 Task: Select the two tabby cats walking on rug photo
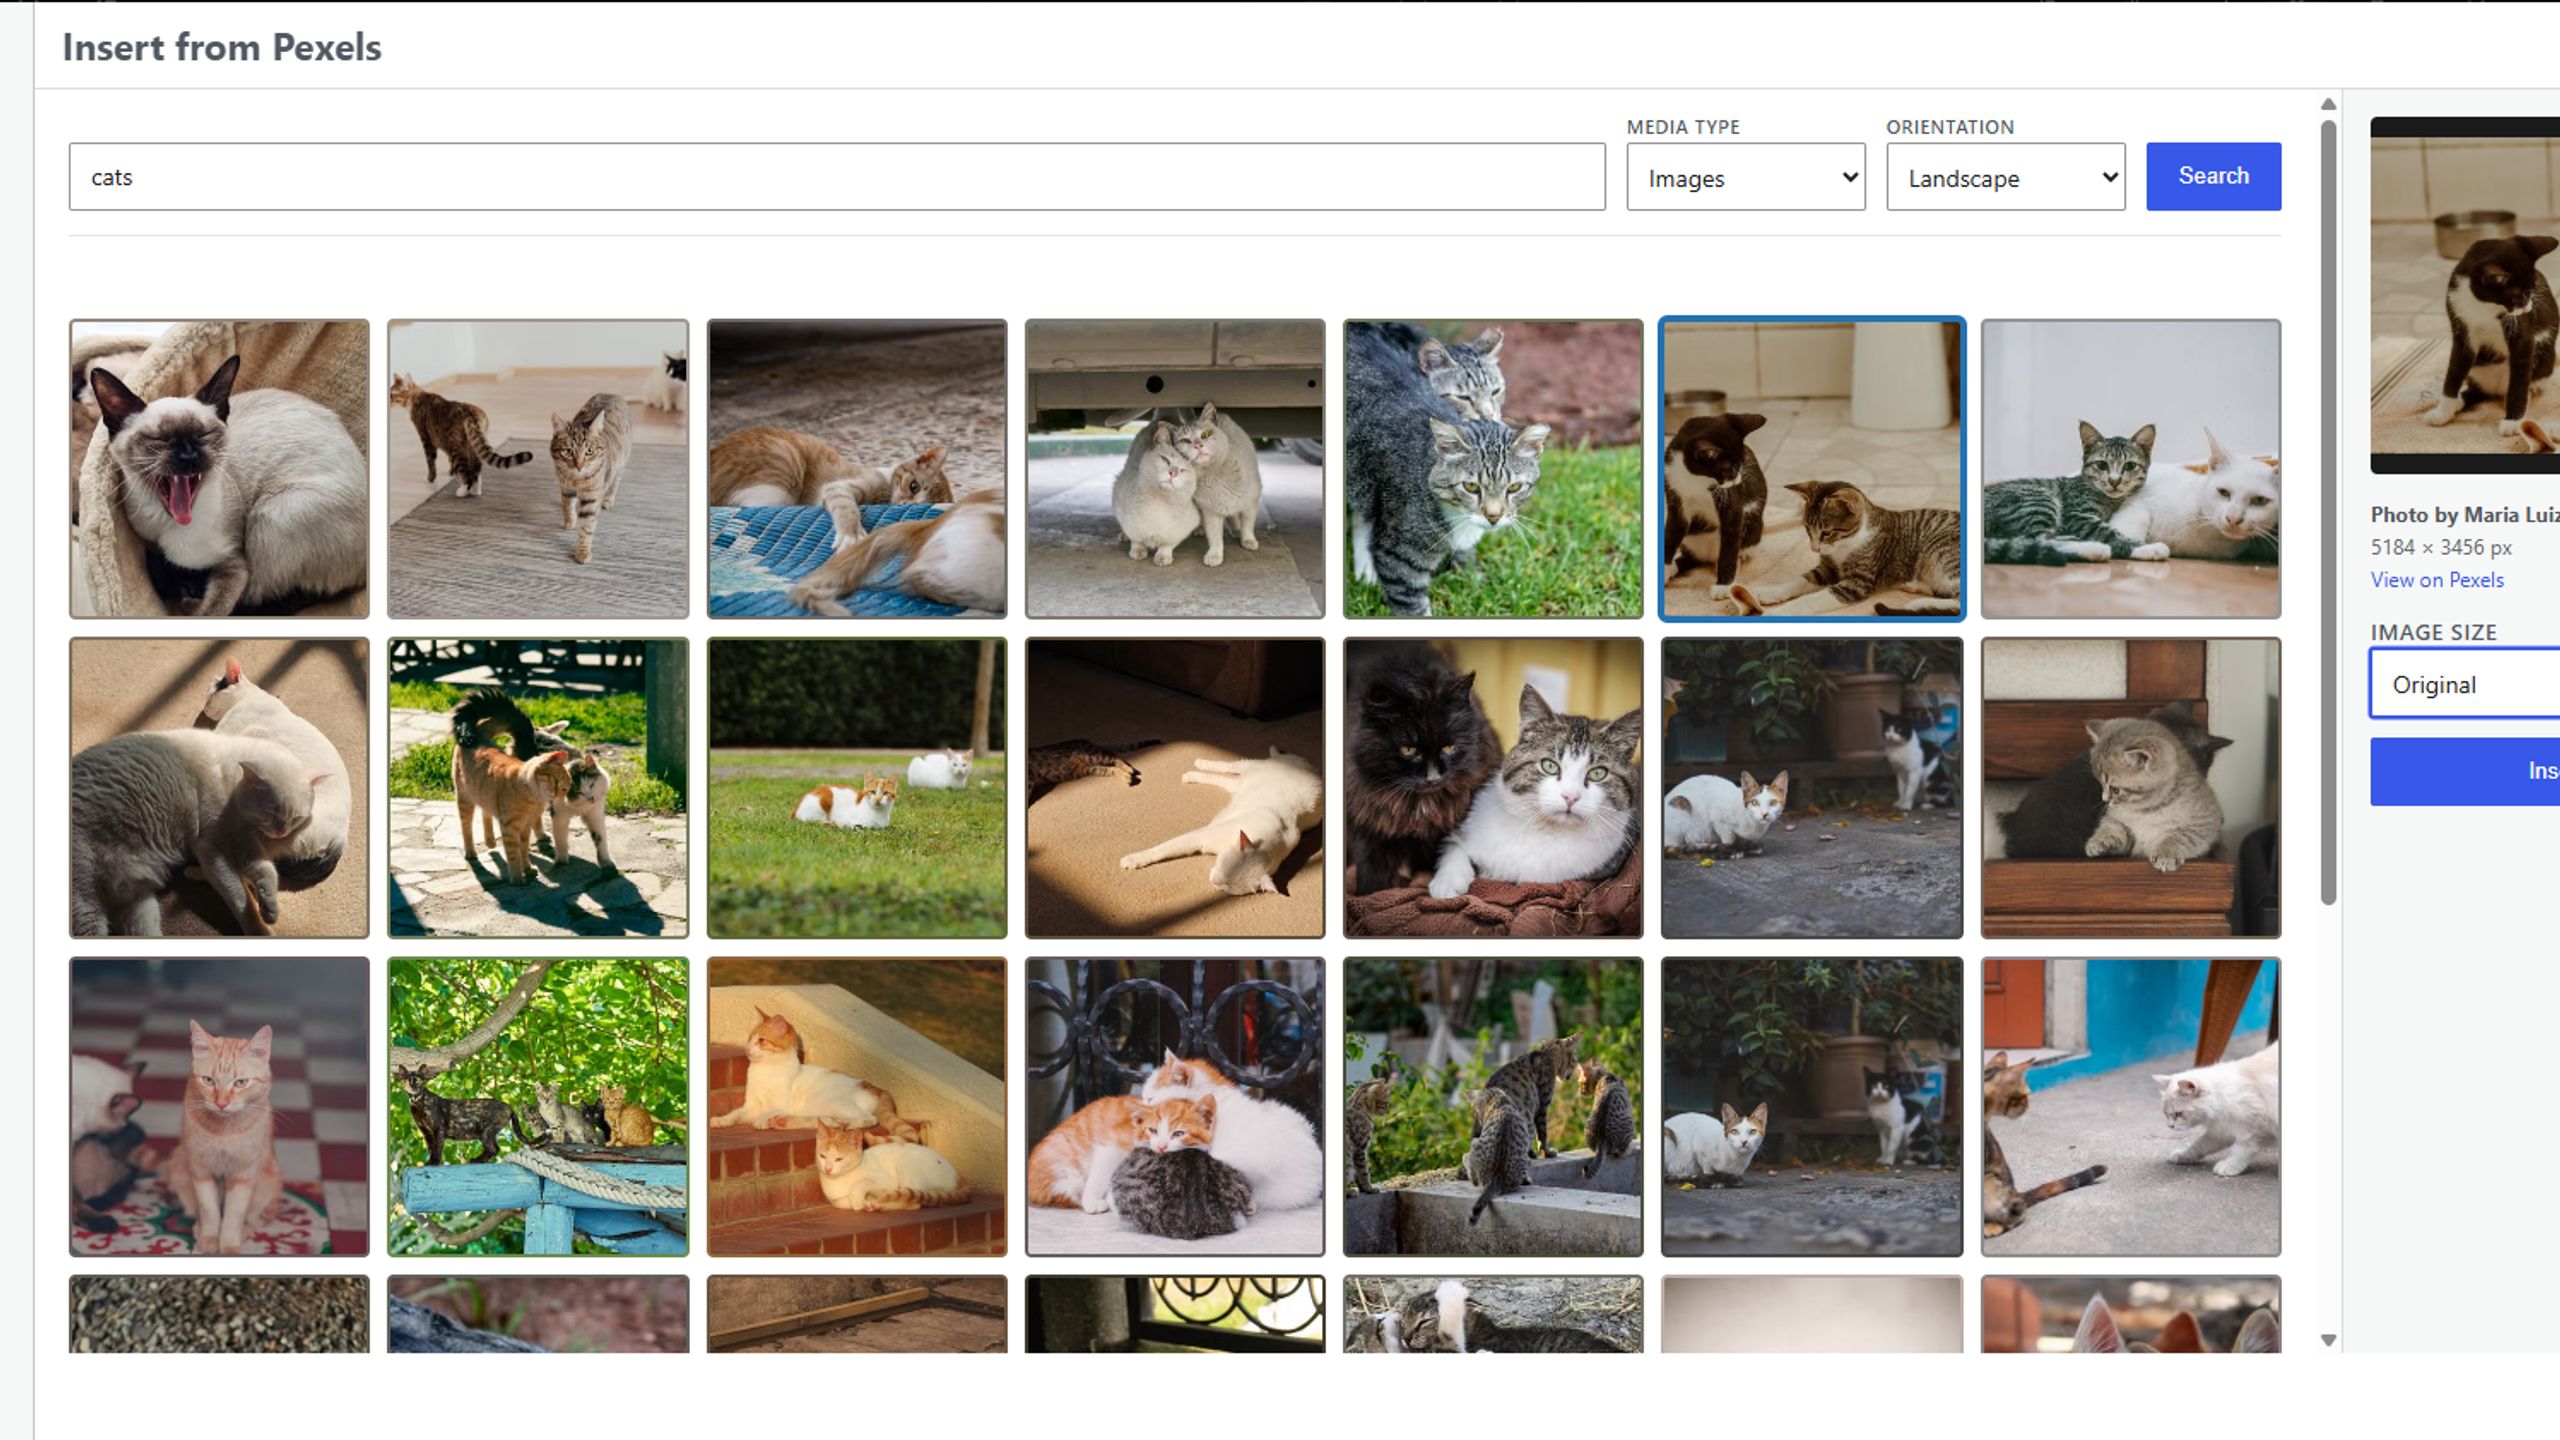[x=538, y=469]
